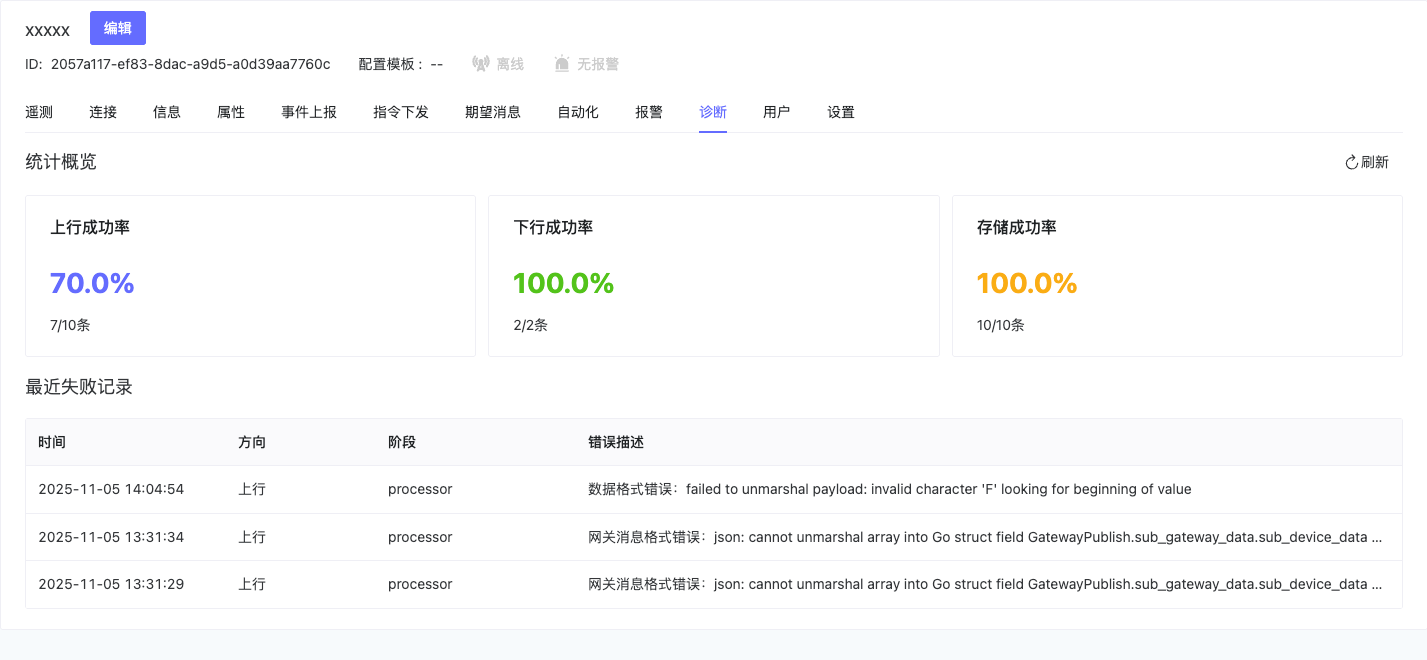Switch to the 自动化 tab
This screenshot has height=660, width=1427.
tap(577, 112)
